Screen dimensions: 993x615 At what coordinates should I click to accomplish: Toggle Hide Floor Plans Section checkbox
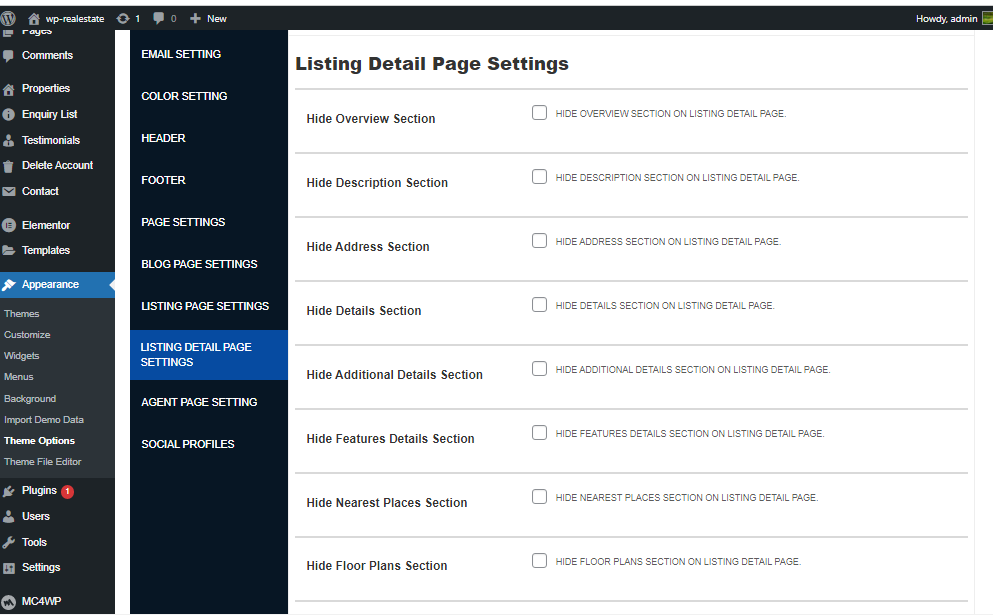click(x=539, y=561)
